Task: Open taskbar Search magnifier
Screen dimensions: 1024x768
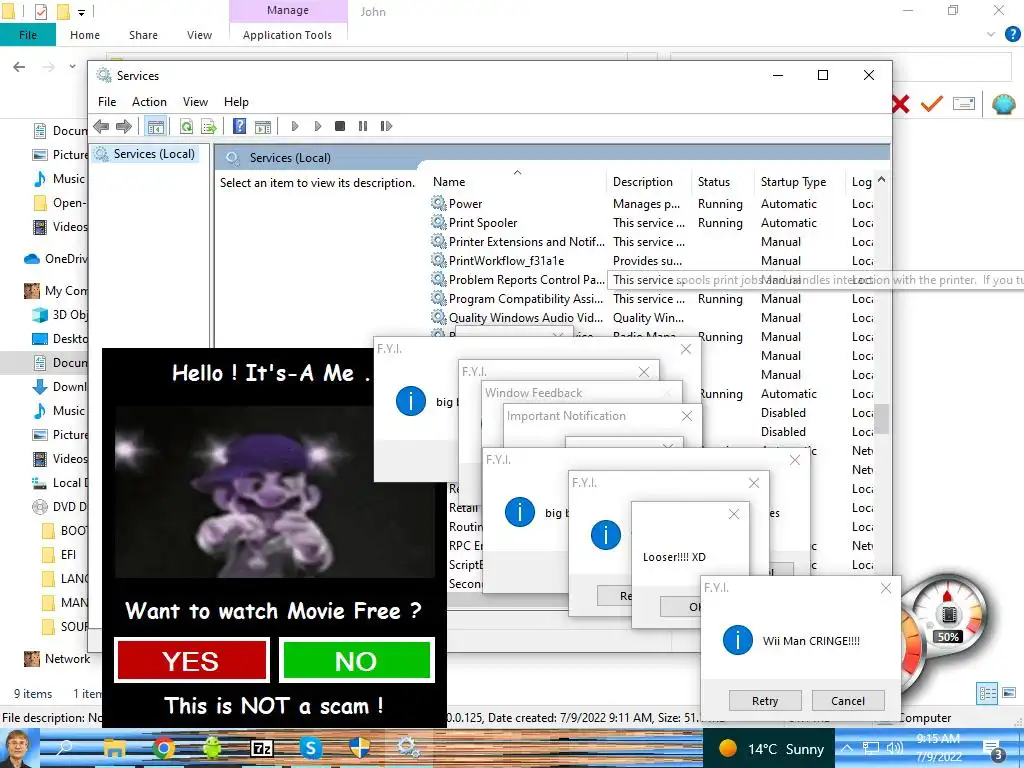Action: point(64,748)
